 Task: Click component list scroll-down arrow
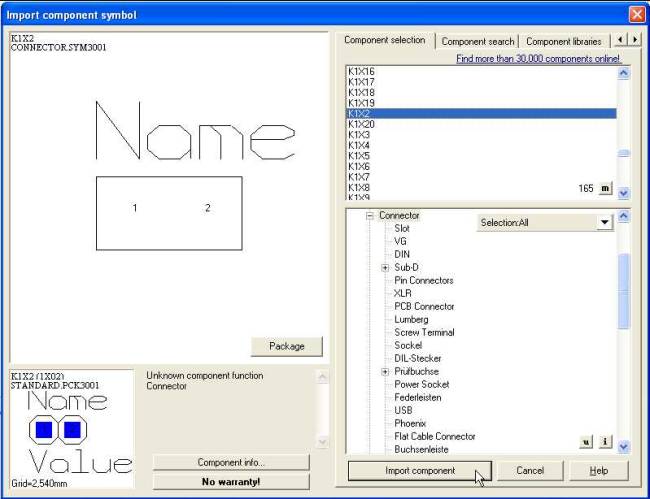click(x=623, y=193)
